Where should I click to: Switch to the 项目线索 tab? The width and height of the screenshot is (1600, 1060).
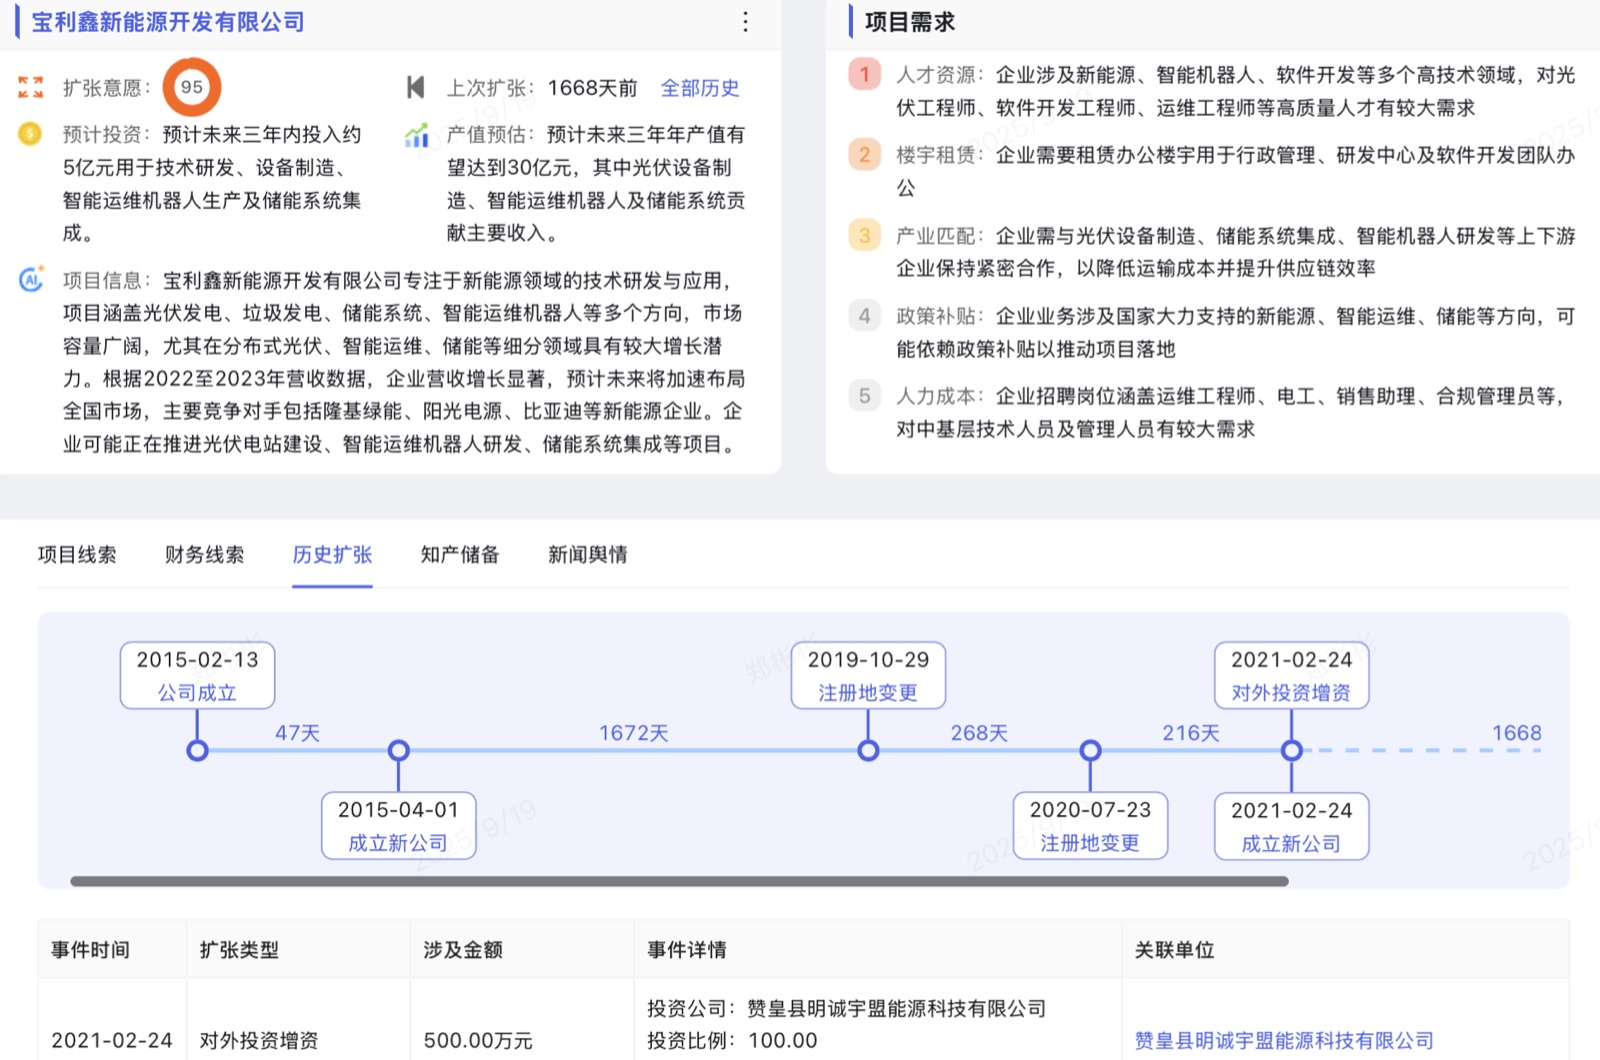[77, 555]
